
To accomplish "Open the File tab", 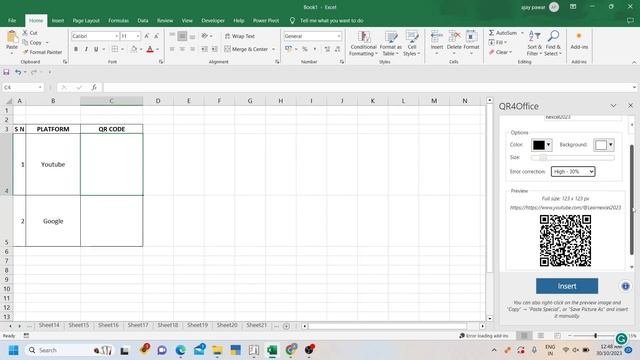I will pos(12,20).
